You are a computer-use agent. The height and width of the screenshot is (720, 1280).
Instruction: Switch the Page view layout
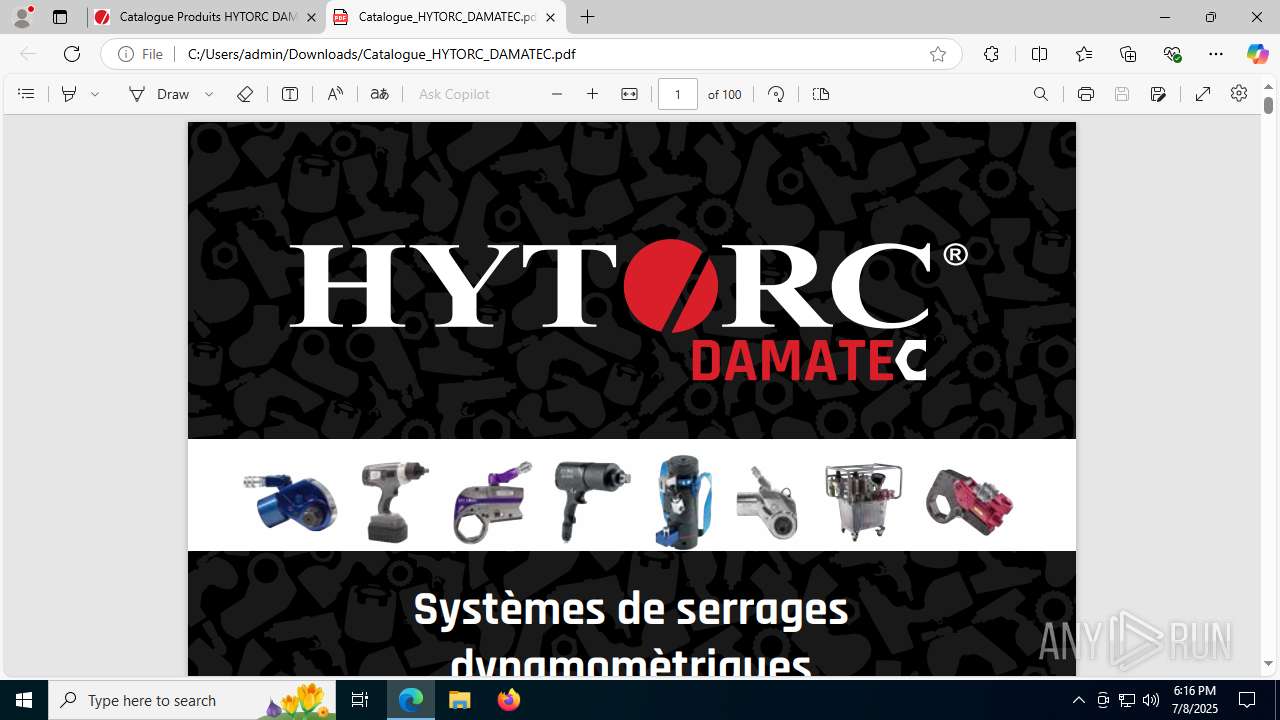tap(821, 94)
